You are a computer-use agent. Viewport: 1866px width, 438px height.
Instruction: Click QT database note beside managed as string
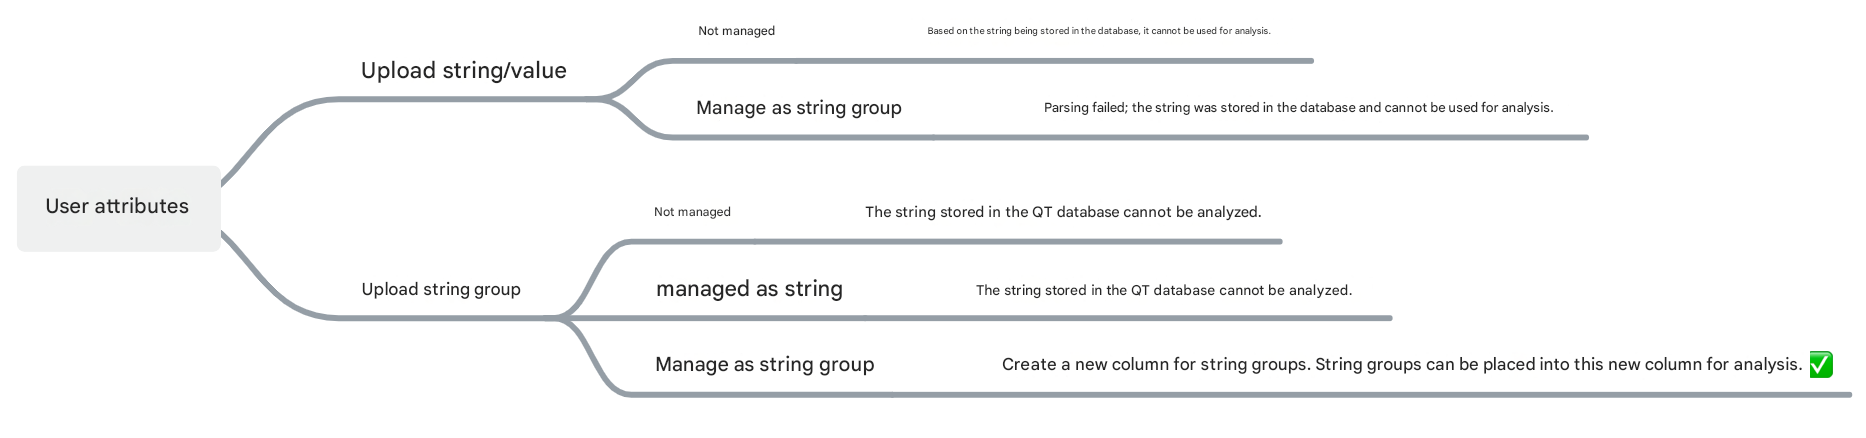pos(1164,290)
